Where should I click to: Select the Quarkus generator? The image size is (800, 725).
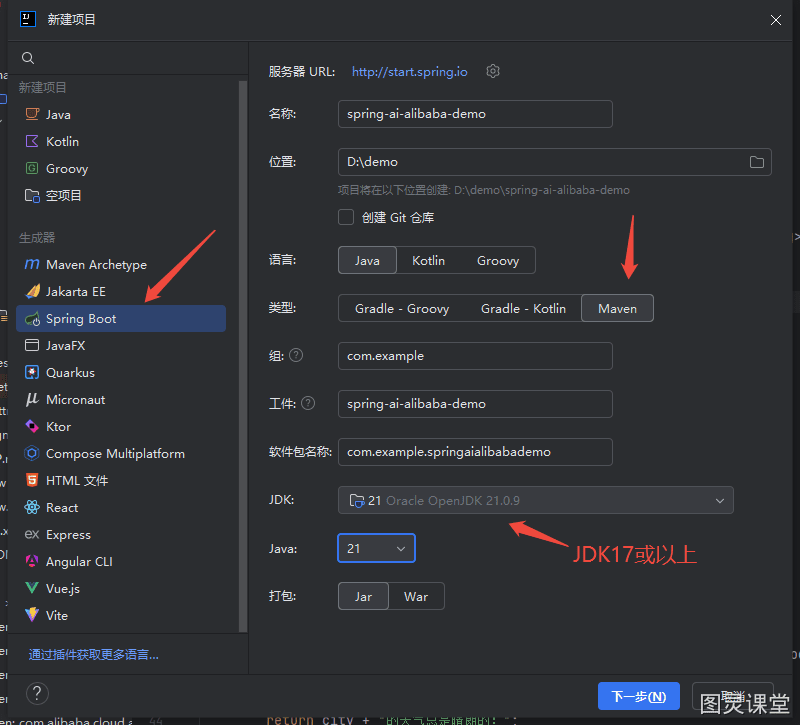click(121, 372)
